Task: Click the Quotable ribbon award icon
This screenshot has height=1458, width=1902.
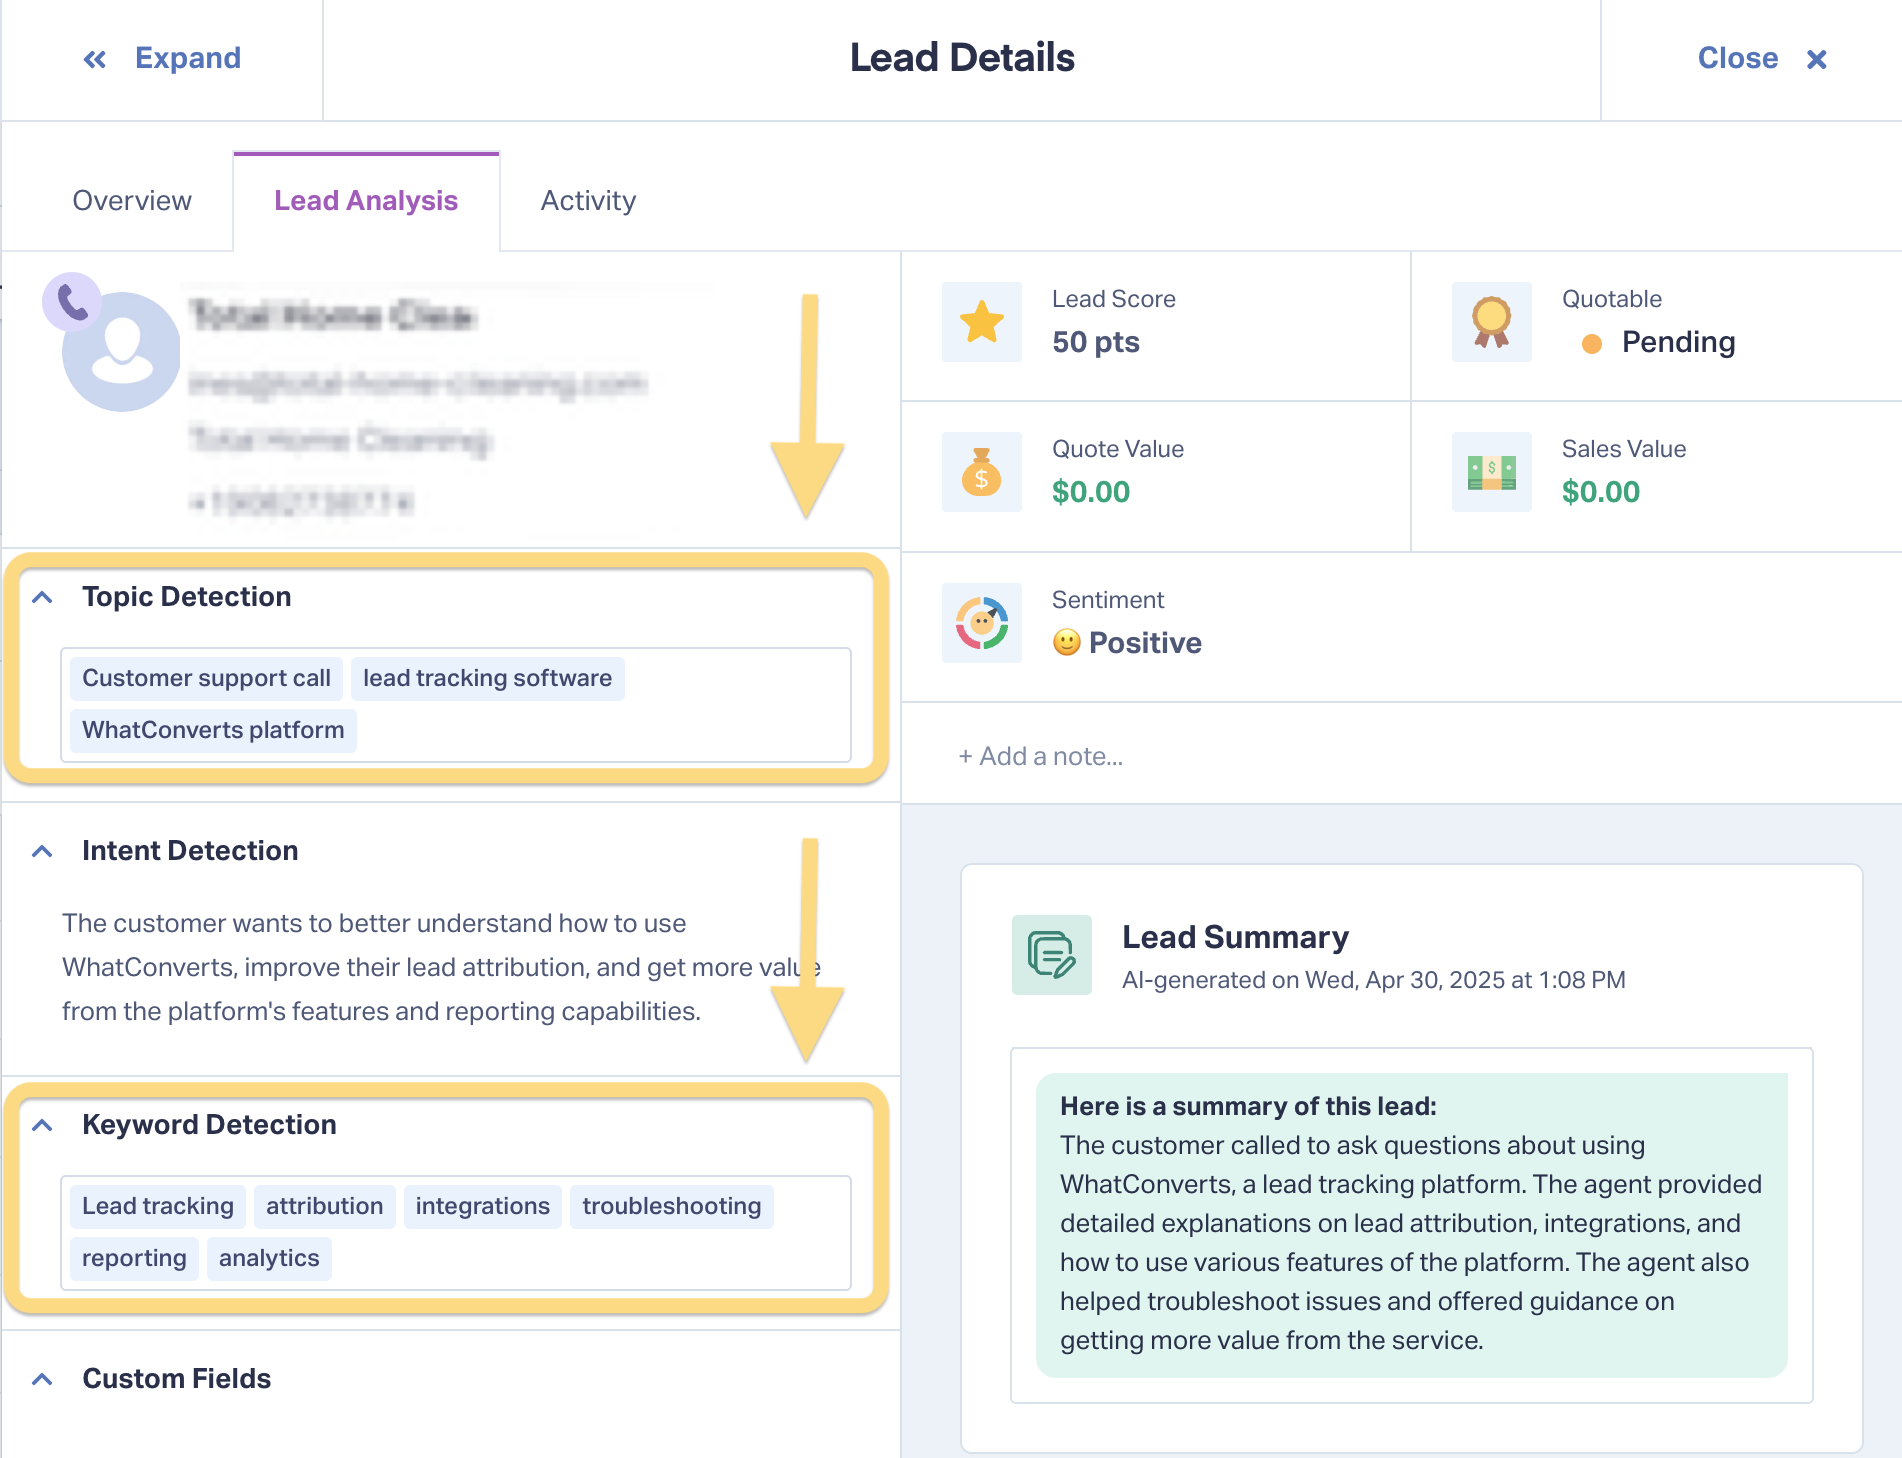Action: point(1492,322)
